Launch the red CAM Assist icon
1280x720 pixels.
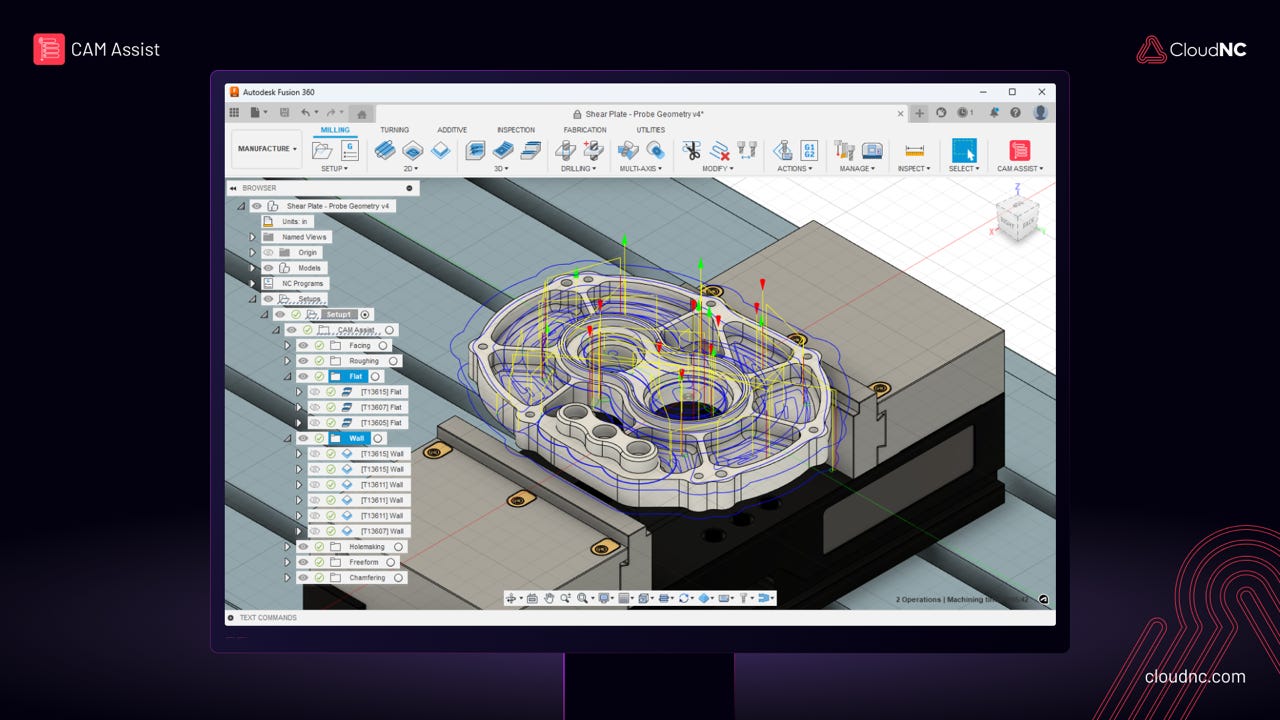click(1020, 150)
